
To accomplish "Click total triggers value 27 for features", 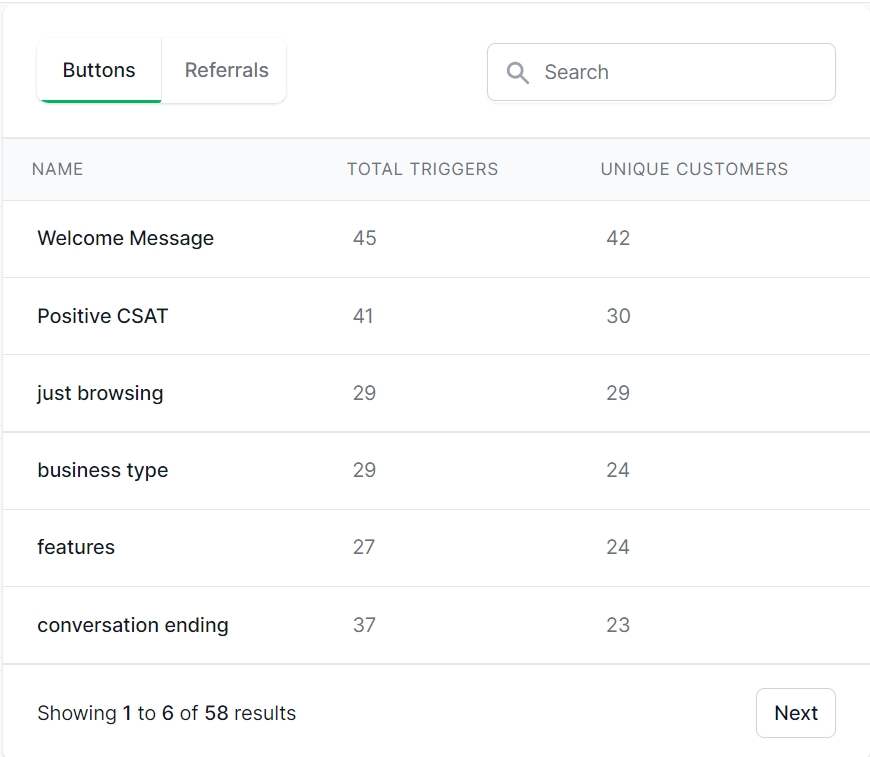I will pyautogui.click(x=364, y=547).
